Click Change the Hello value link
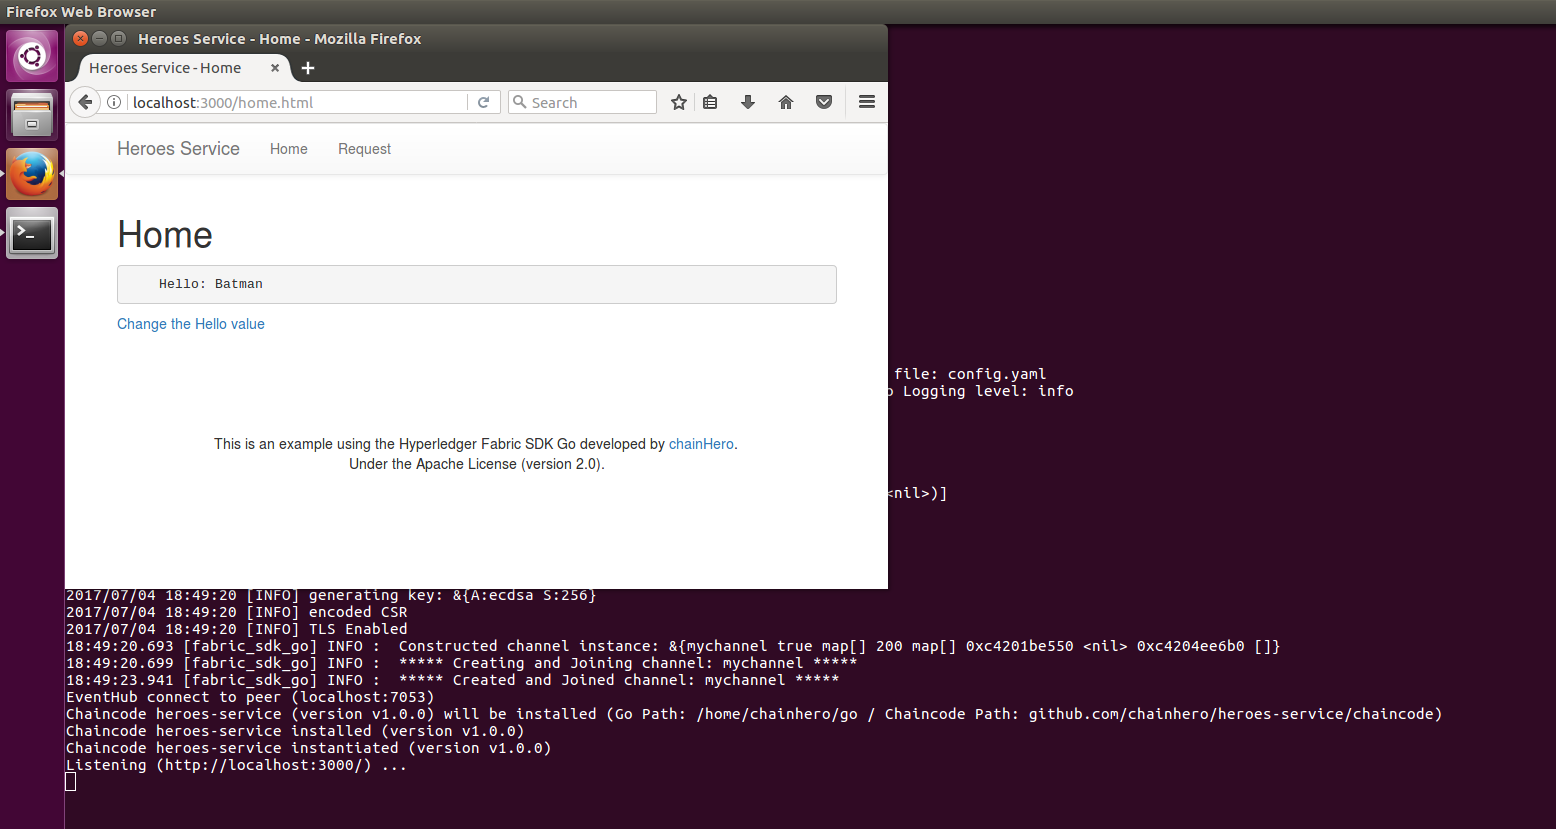Screen dimensions: 1556x829 [x=191, y=324]
